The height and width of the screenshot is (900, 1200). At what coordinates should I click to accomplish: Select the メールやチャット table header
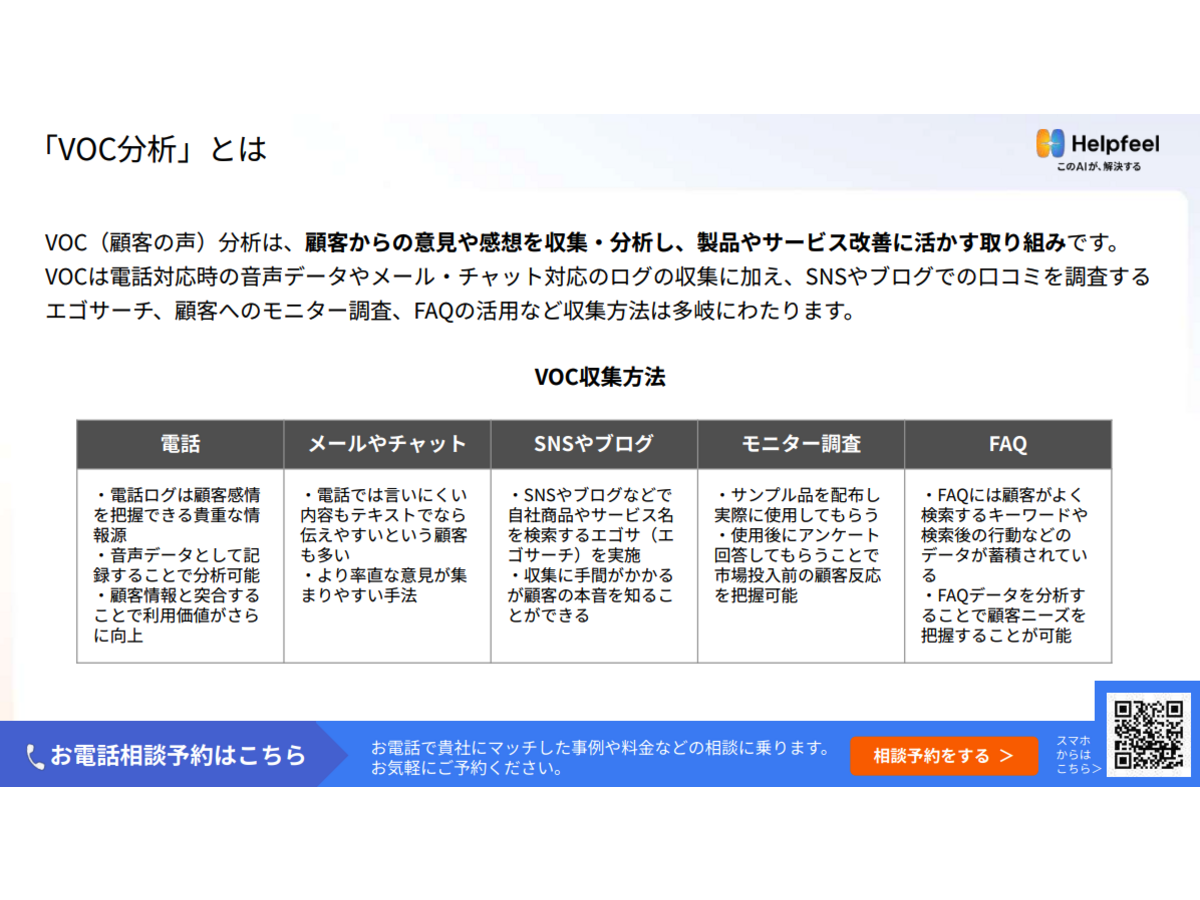387,444
